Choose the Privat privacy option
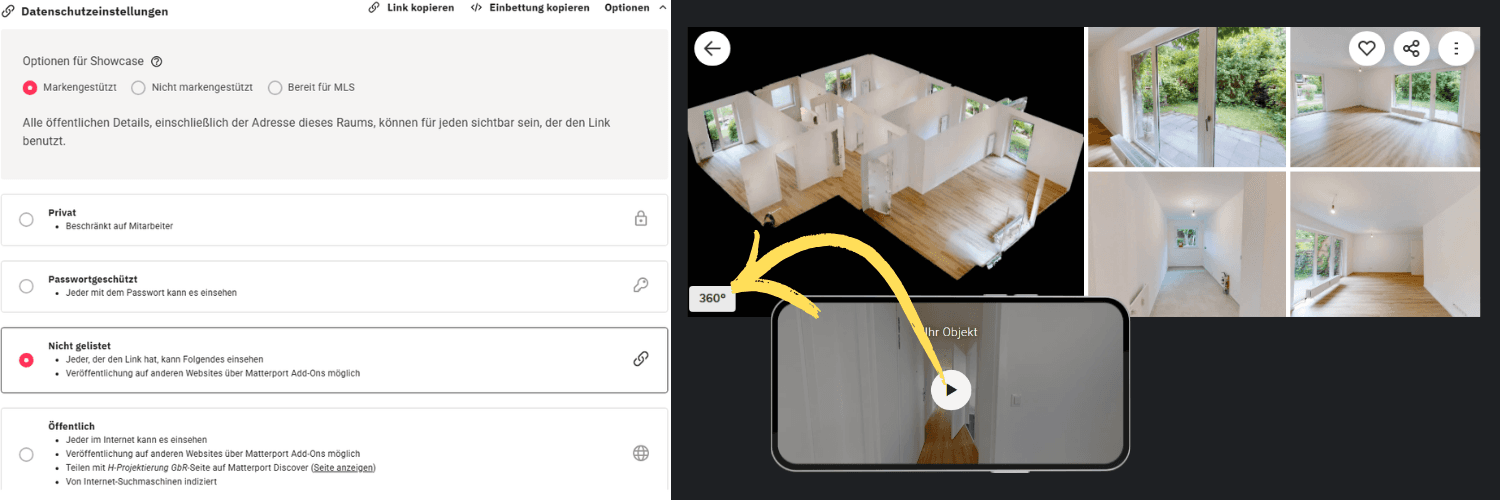1500x500 pixels. 26,219
